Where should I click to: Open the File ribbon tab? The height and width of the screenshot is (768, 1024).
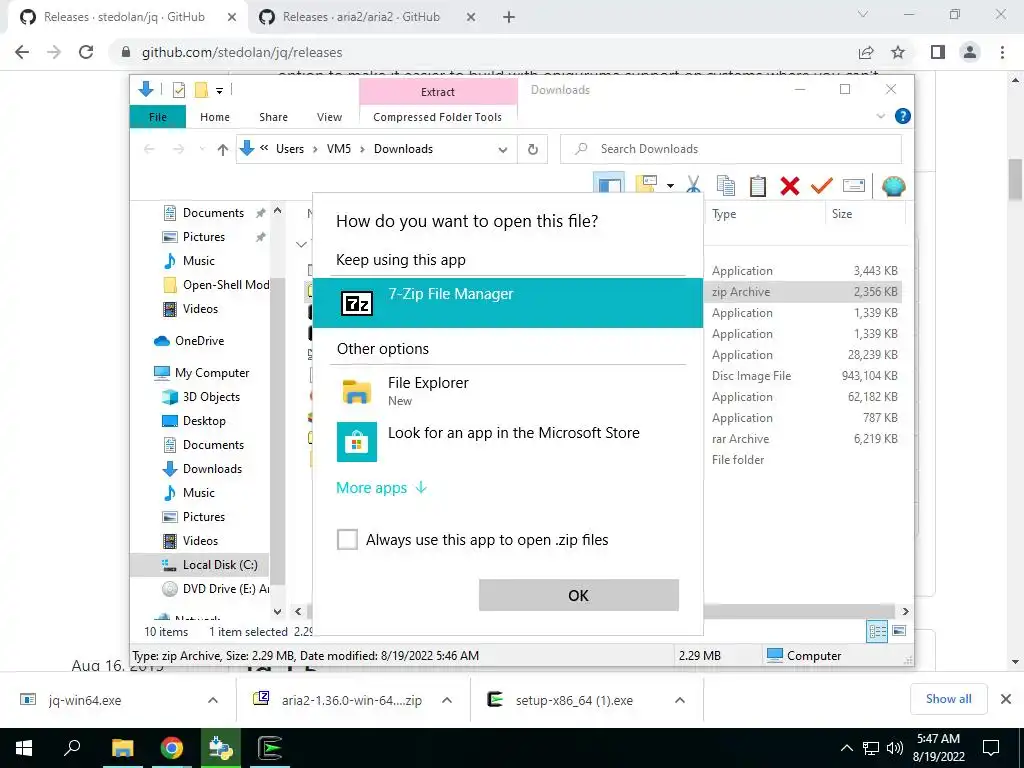pos(157,117)
